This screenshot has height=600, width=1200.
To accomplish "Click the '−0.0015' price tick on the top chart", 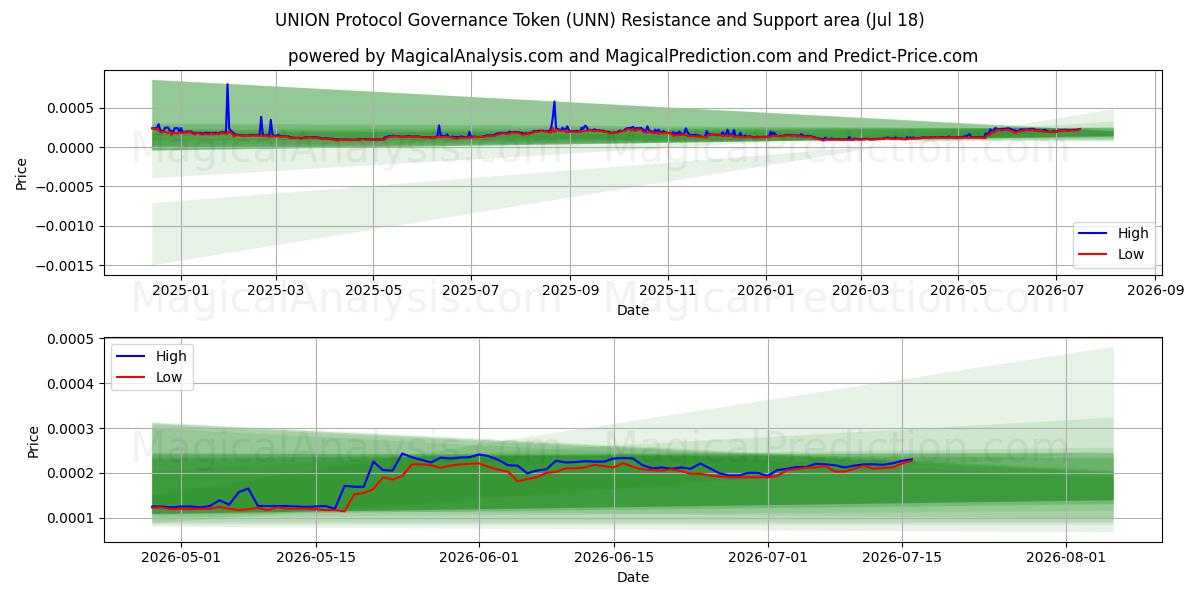I will click(67, 266).
